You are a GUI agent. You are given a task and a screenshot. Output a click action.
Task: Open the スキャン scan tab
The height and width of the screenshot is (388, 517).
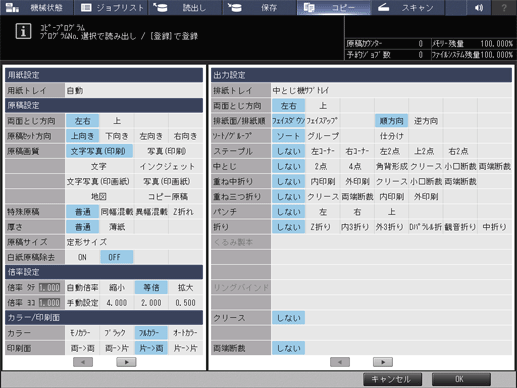pos(408,7)
